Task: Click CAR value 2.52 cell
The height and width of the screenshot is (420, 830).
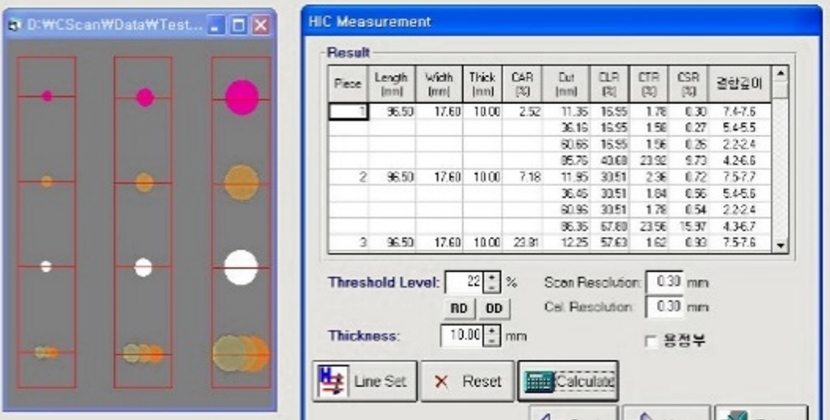Action: (522, 112)
